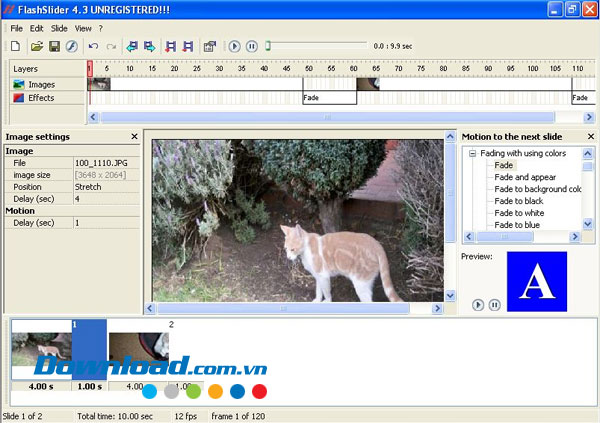Select the Effects layer icon
This screenshot has width=600, height=423.
click(18, 98)
